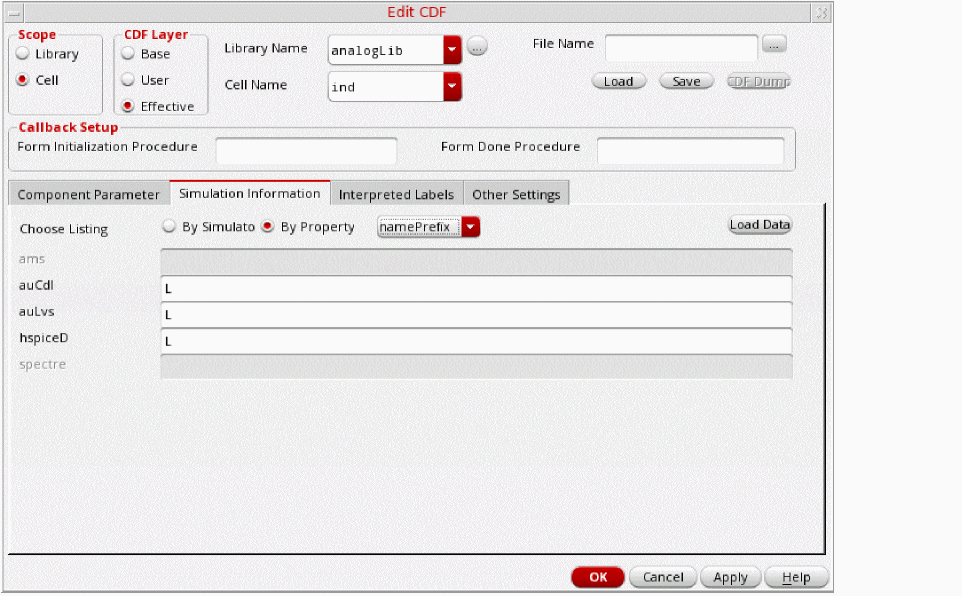Select the Cell scope radio button

click(23, 80)
